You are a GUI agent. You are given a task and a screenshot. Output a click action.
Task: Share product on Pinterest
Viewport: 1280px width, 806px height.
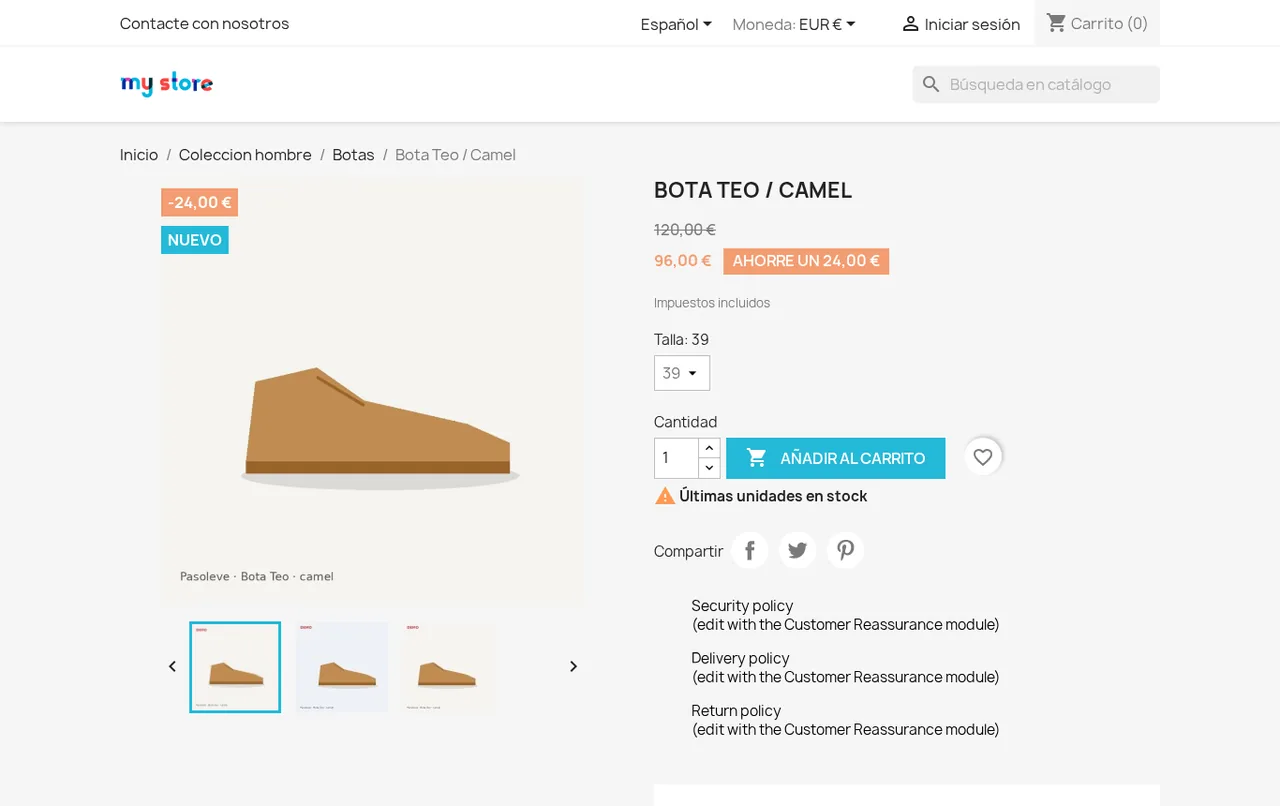pos(845,550)
